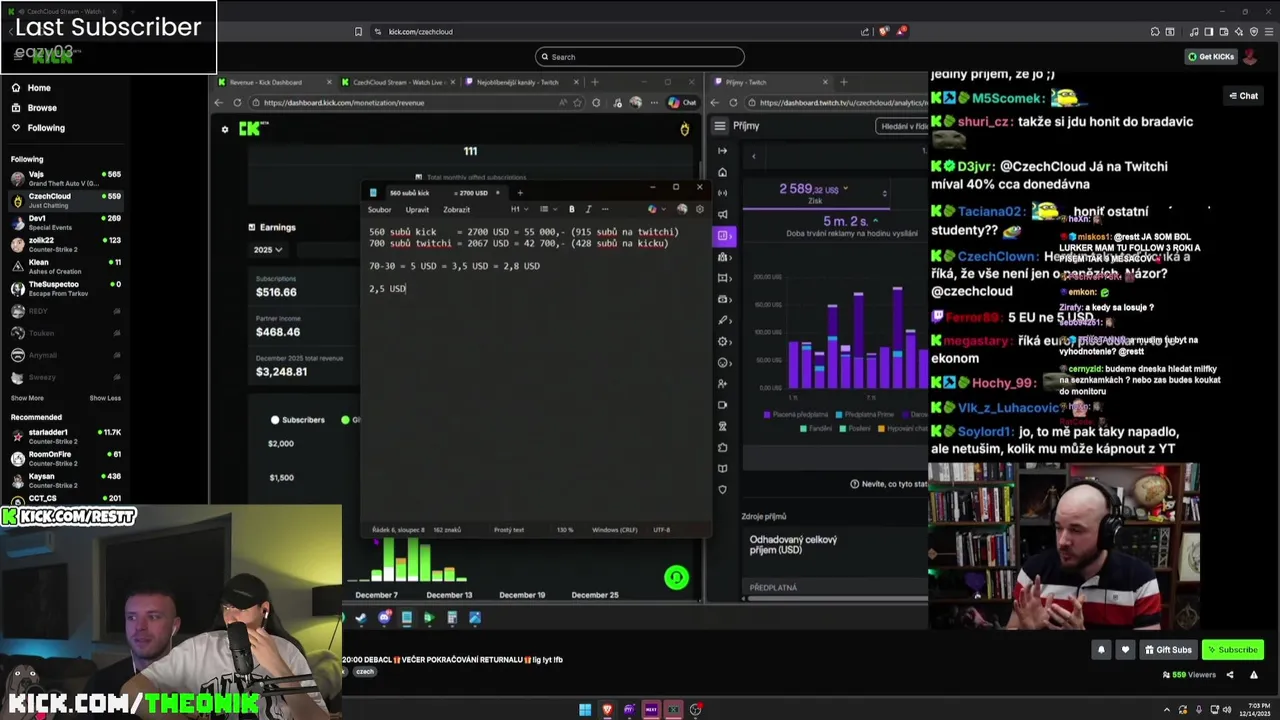The width and height of the screenshot is (1280, 720).
Task: Open Notepad settings gear
Action: coord(699,209)
